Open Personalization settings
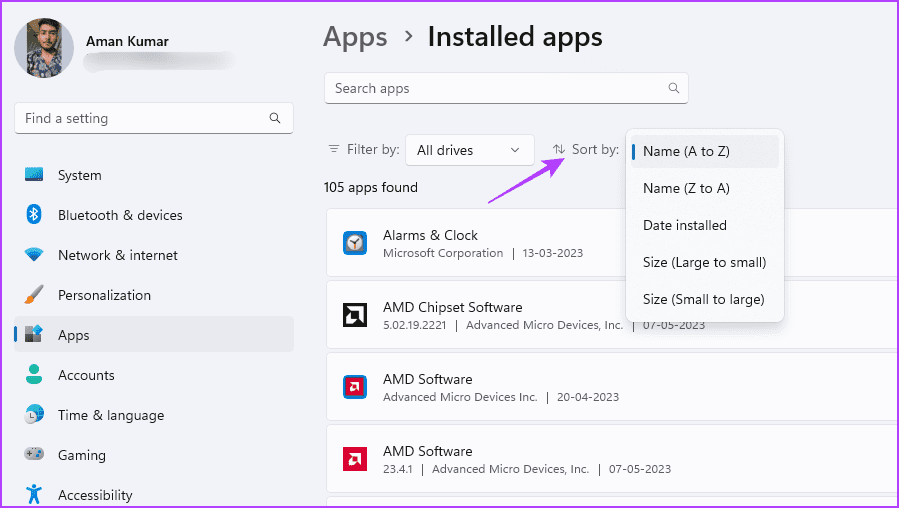 coord(154,295)
